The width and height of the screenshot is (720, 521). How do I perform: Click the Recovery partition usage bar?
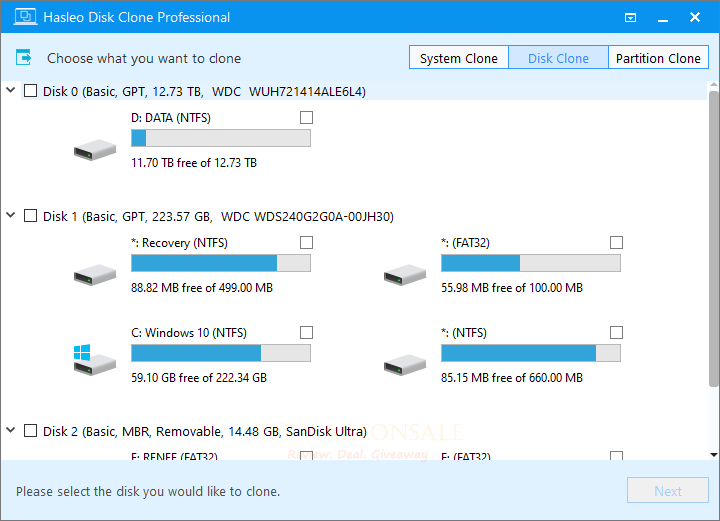221,263
